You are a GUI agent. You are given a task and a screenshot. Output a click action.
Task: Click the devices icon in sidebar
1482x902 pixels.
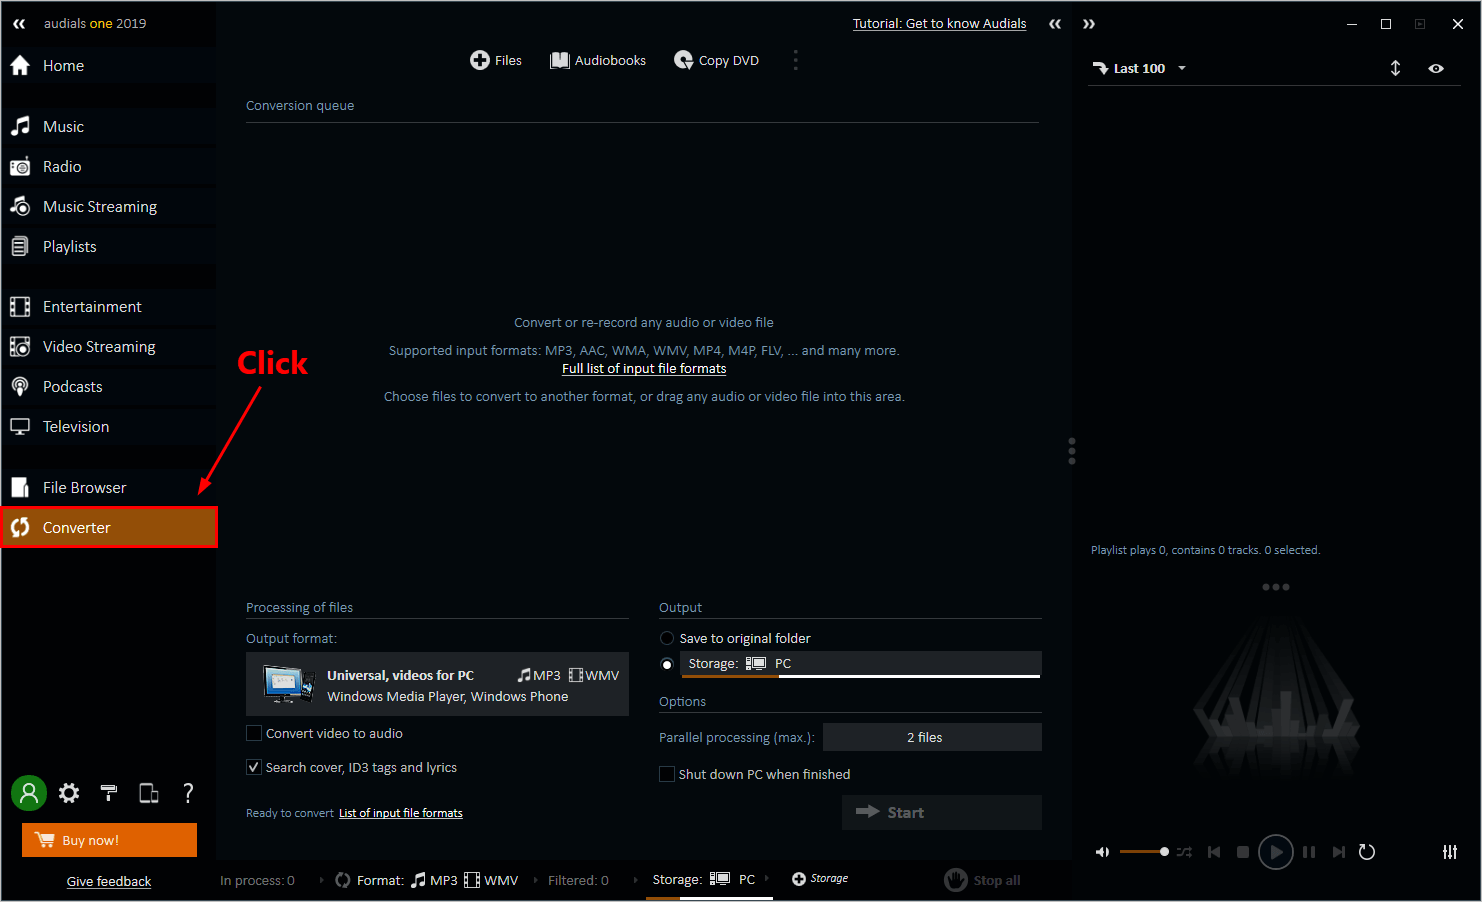149,793
